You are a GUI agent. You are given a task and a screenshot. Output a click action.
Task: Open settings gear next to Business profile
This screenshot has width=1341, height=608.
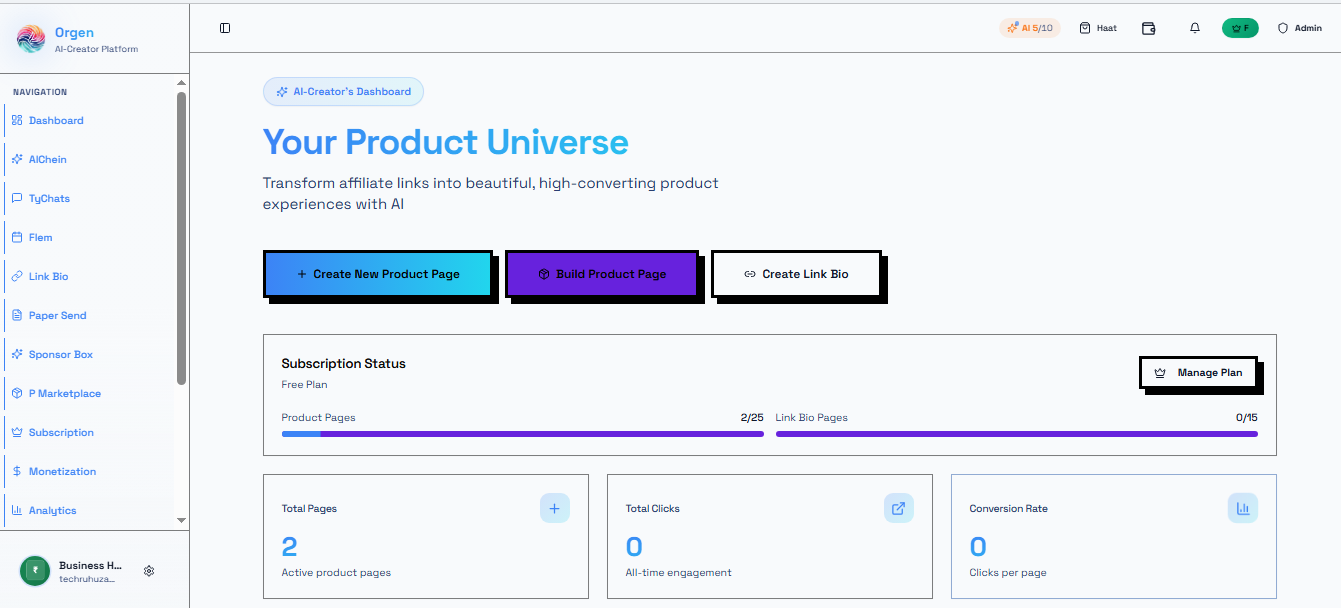coord(149,570)
